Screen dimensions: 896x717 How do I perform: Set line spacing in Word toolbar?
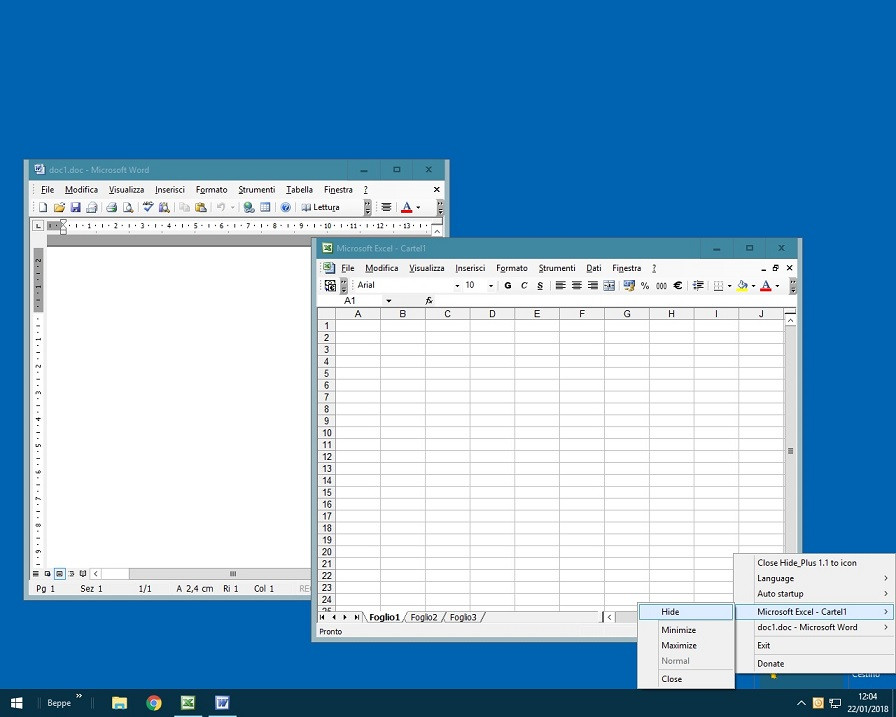point(386,207)
